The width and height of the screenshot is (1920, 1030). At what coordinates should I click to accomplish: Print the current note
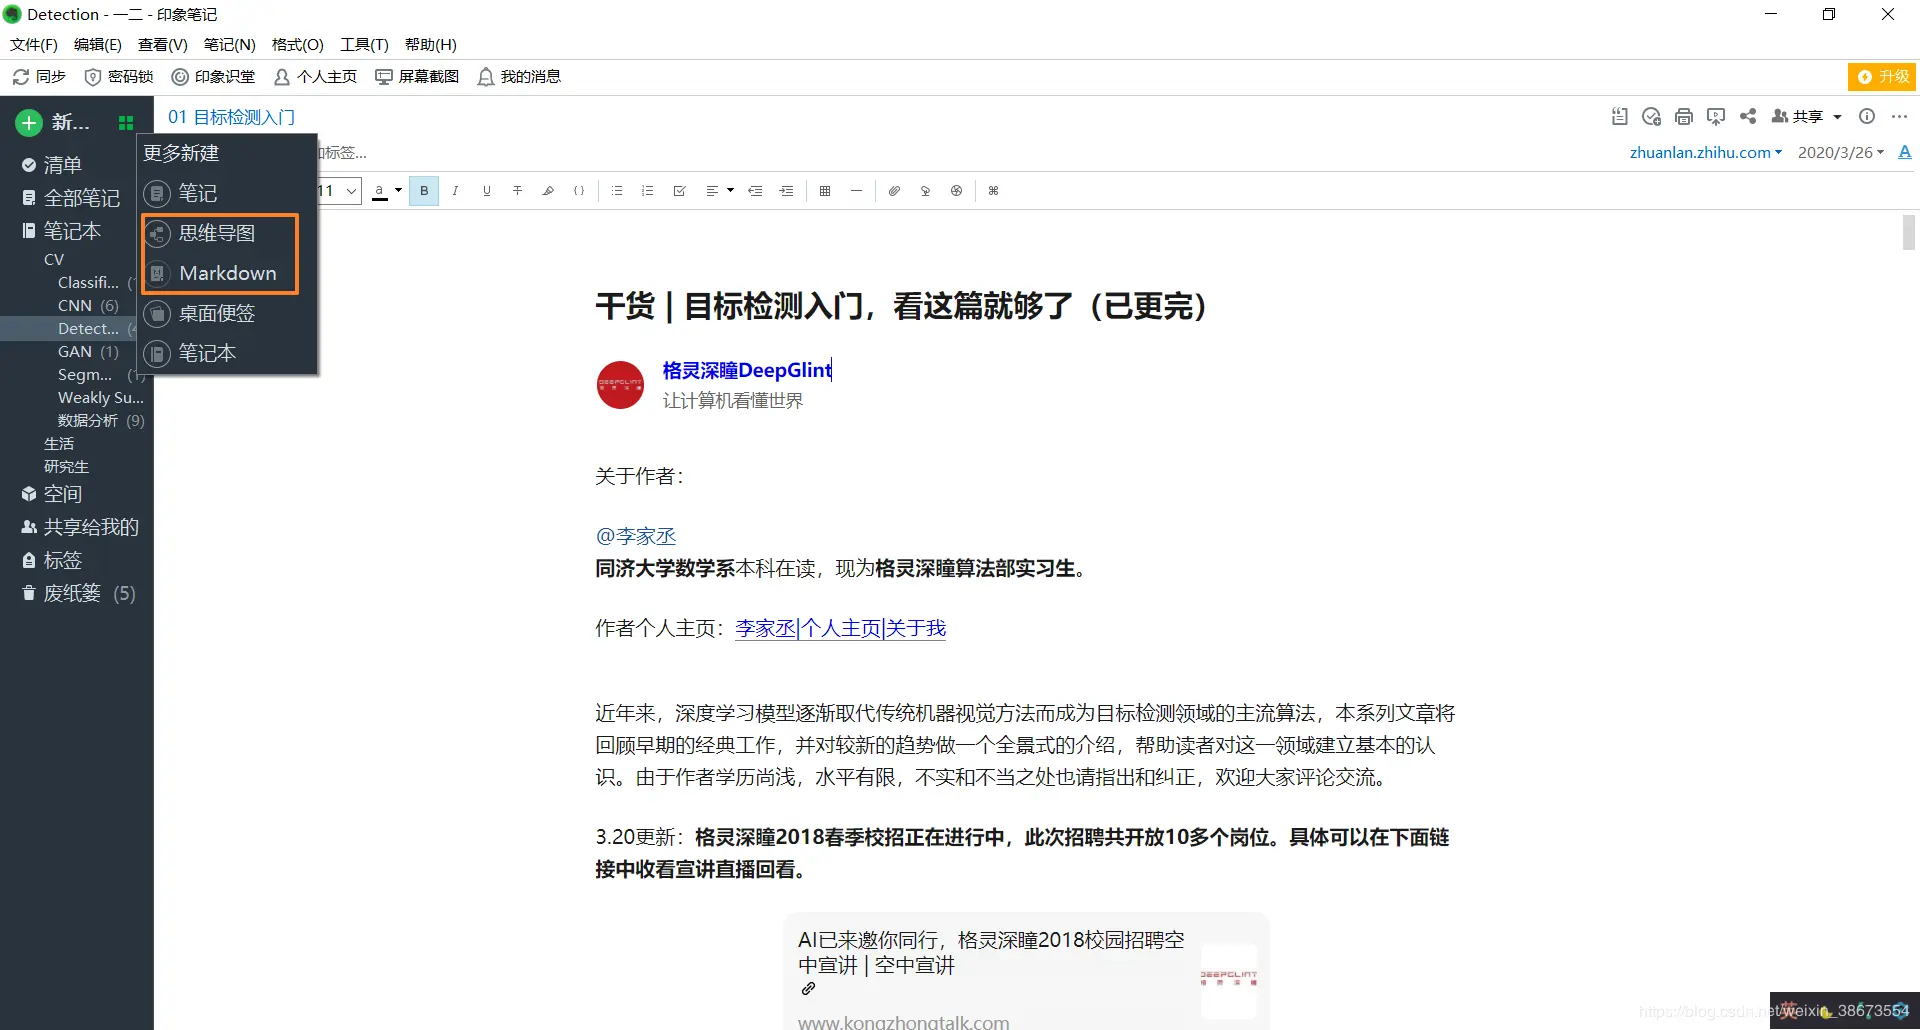[x=1683, y=116]
